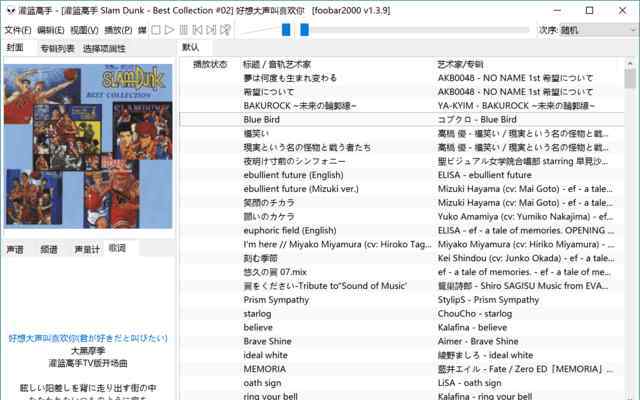The image size is (640, 400).
Task: Select the Tribute to 'Sound of Music' track
Action: [325, 286]
